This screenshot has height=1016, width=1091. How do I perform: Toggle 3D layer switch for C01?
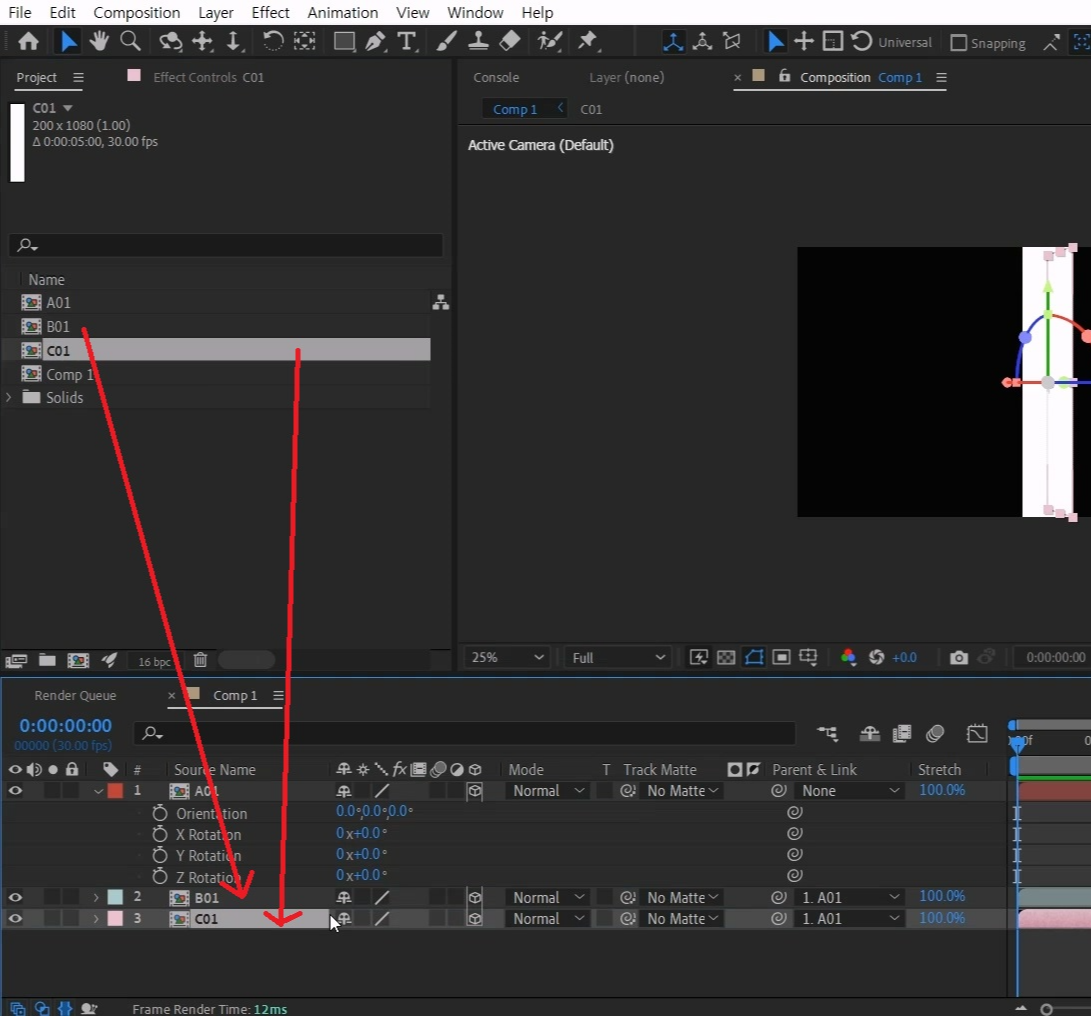pos(475,919)
